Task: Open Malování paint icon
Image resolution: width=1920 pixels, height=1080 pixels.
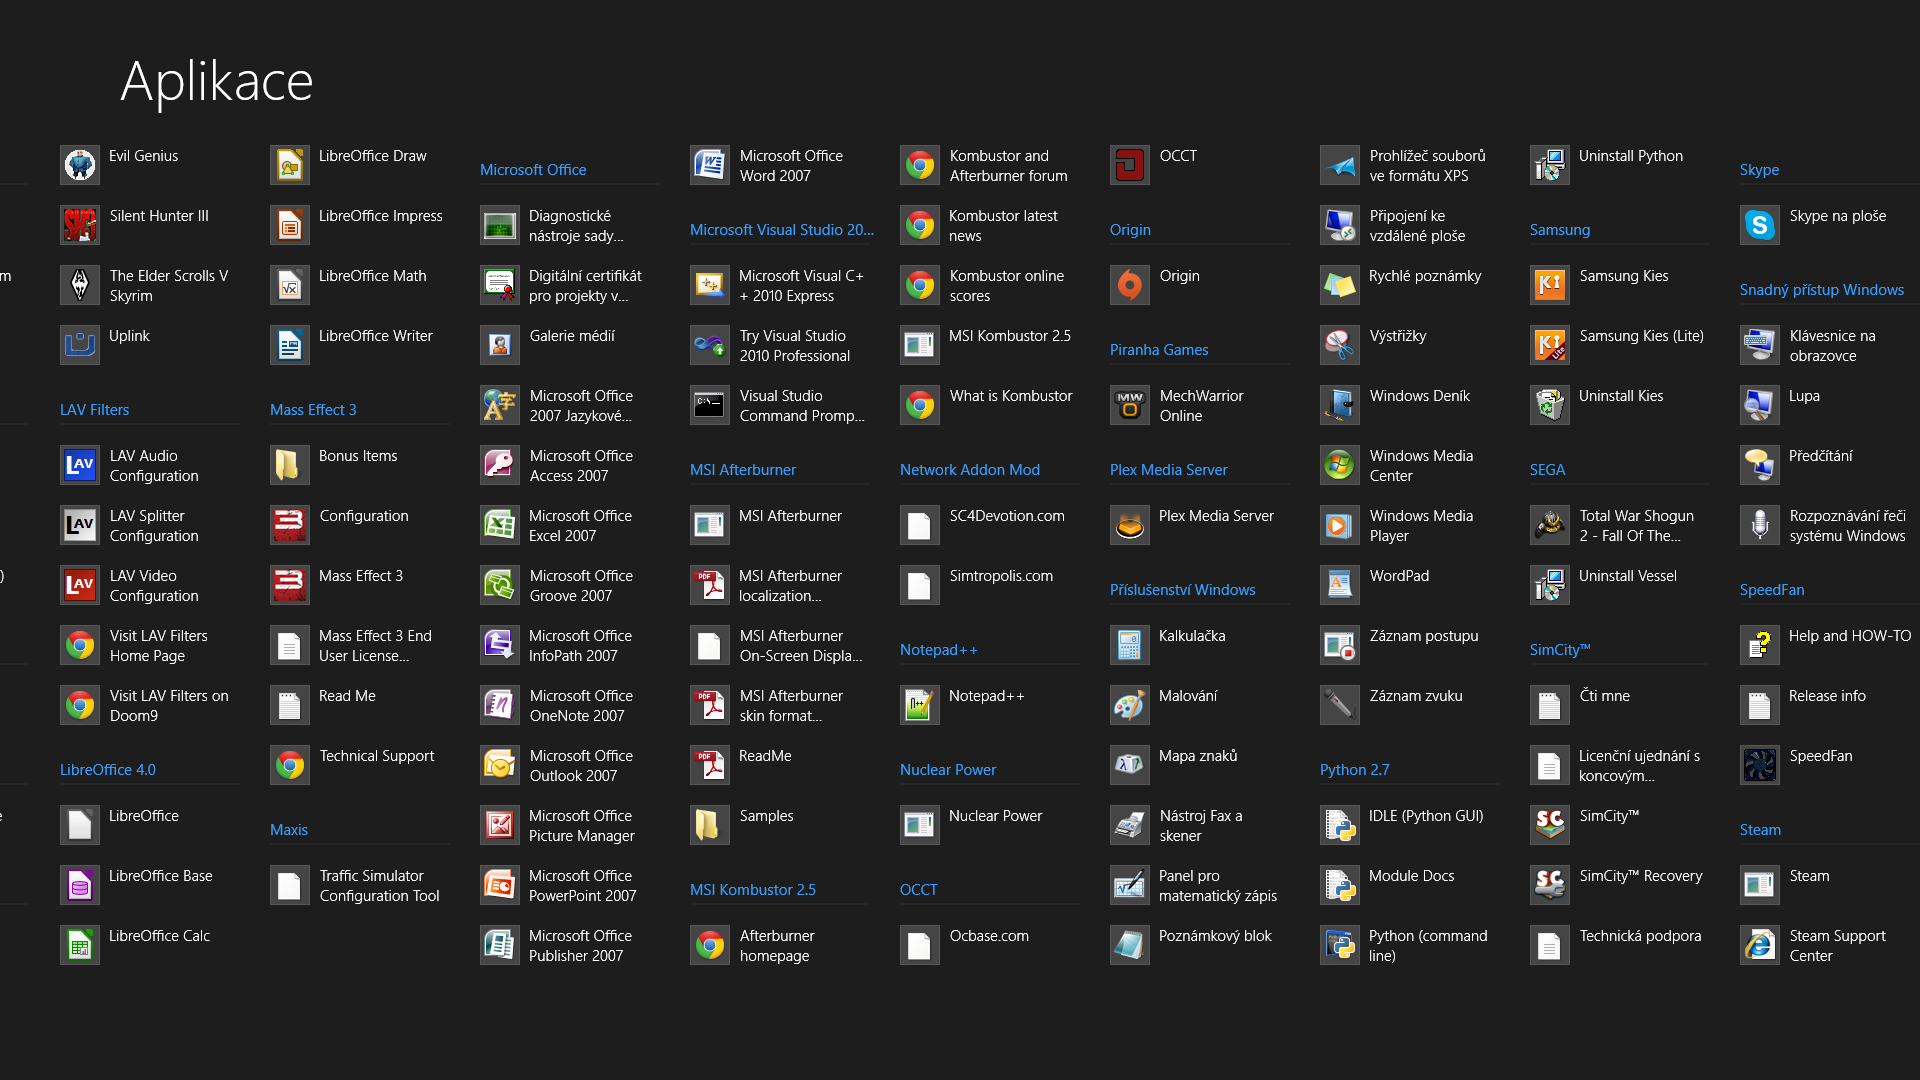Action: (1130, 705)
